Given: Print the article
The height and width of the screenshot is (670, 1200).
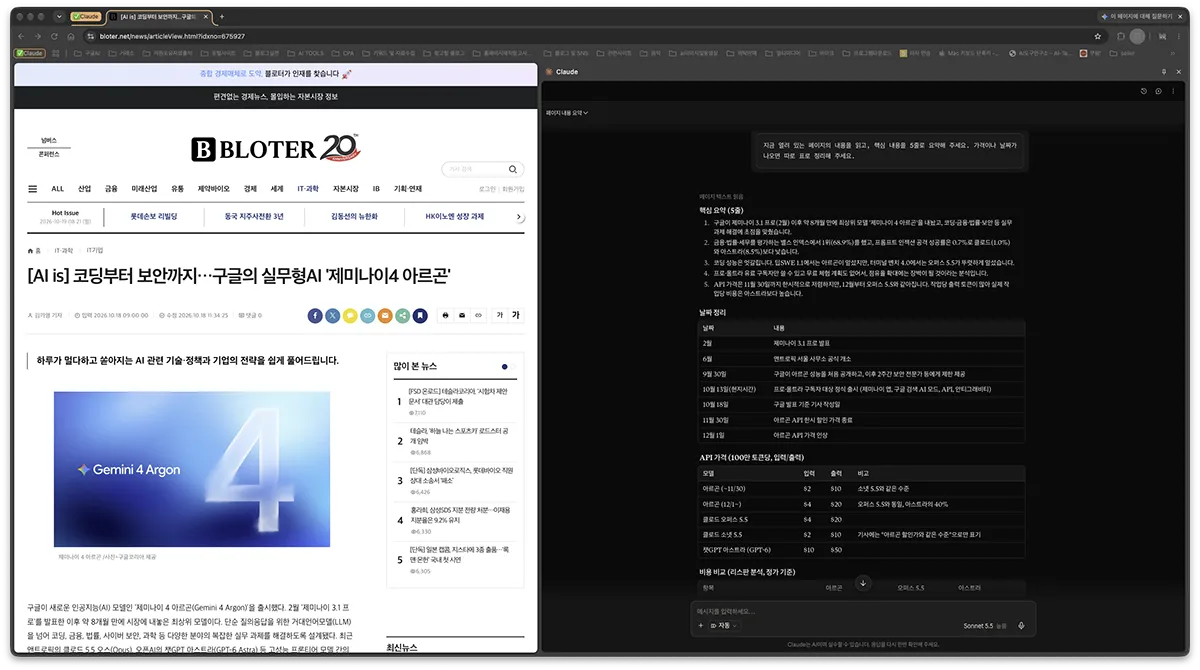Looking at the screenshot, I should (x=446, y=315).
